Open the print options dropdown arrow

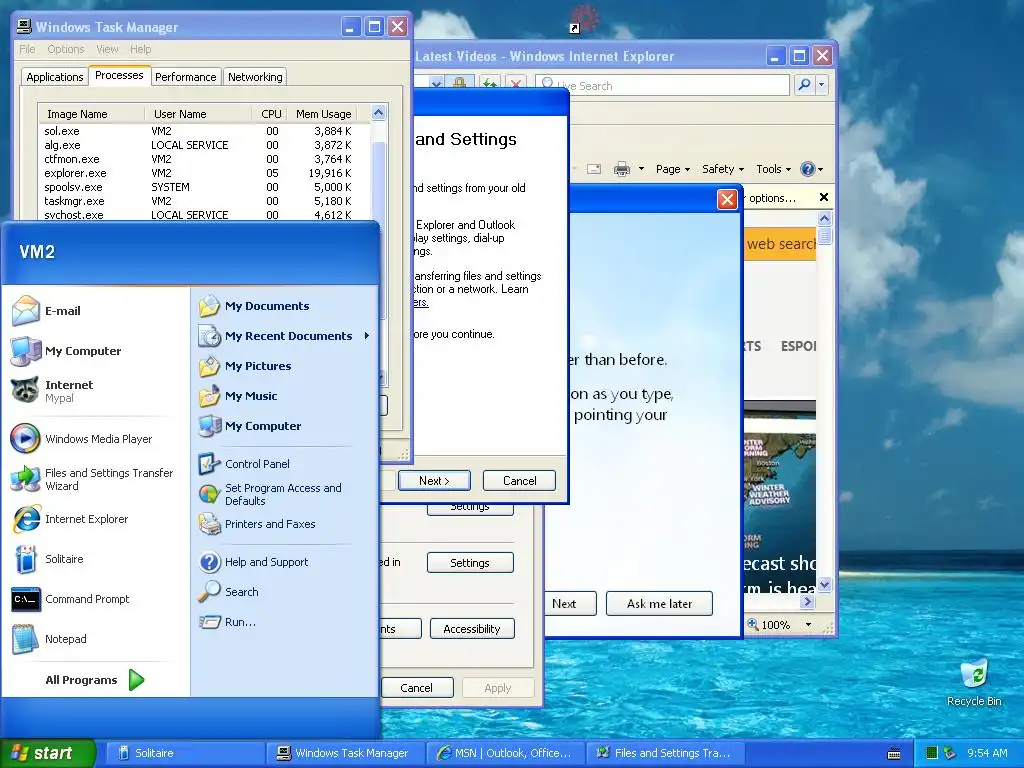tap(641, 169)
